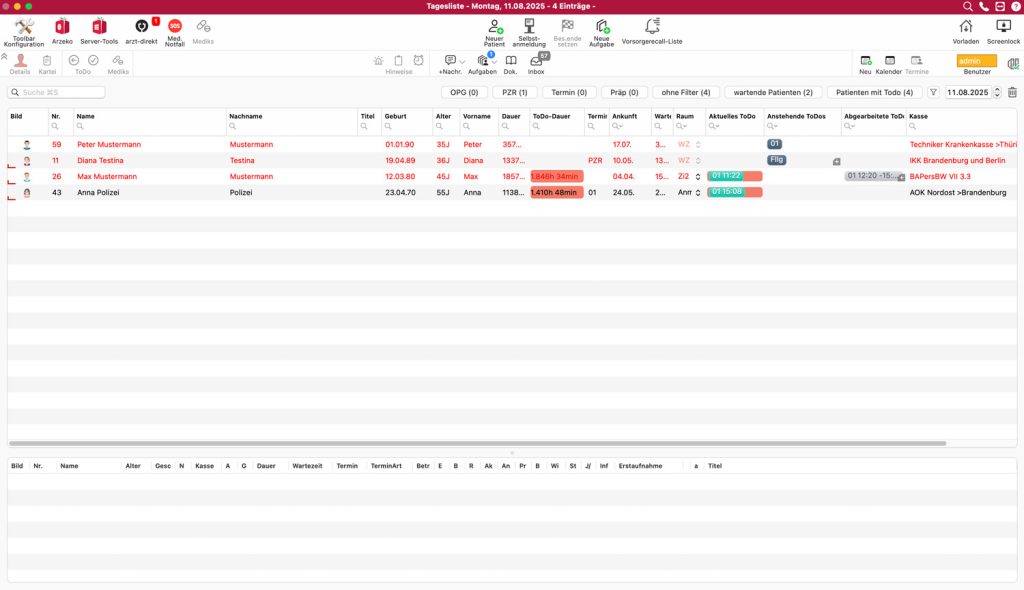
Task: Click the Suche search field
Action: click(58, 92)
